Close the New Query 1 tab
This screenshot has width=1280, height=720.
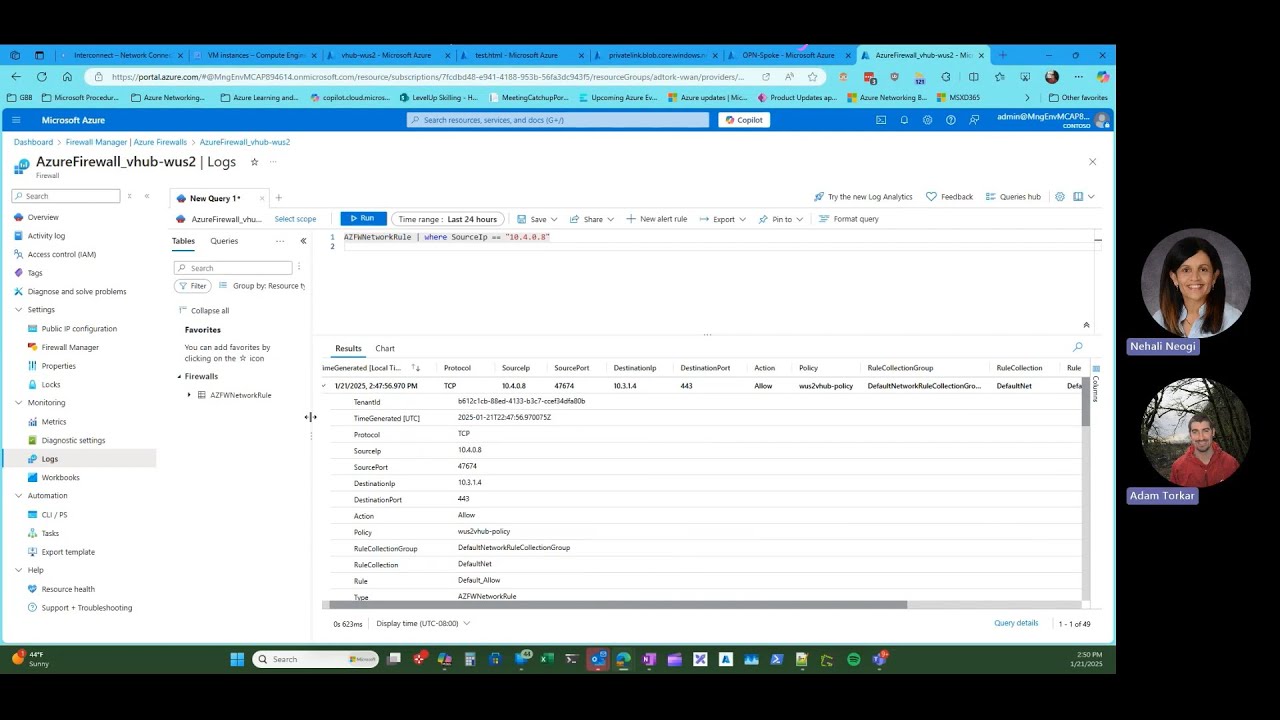(x=262, y=198)
